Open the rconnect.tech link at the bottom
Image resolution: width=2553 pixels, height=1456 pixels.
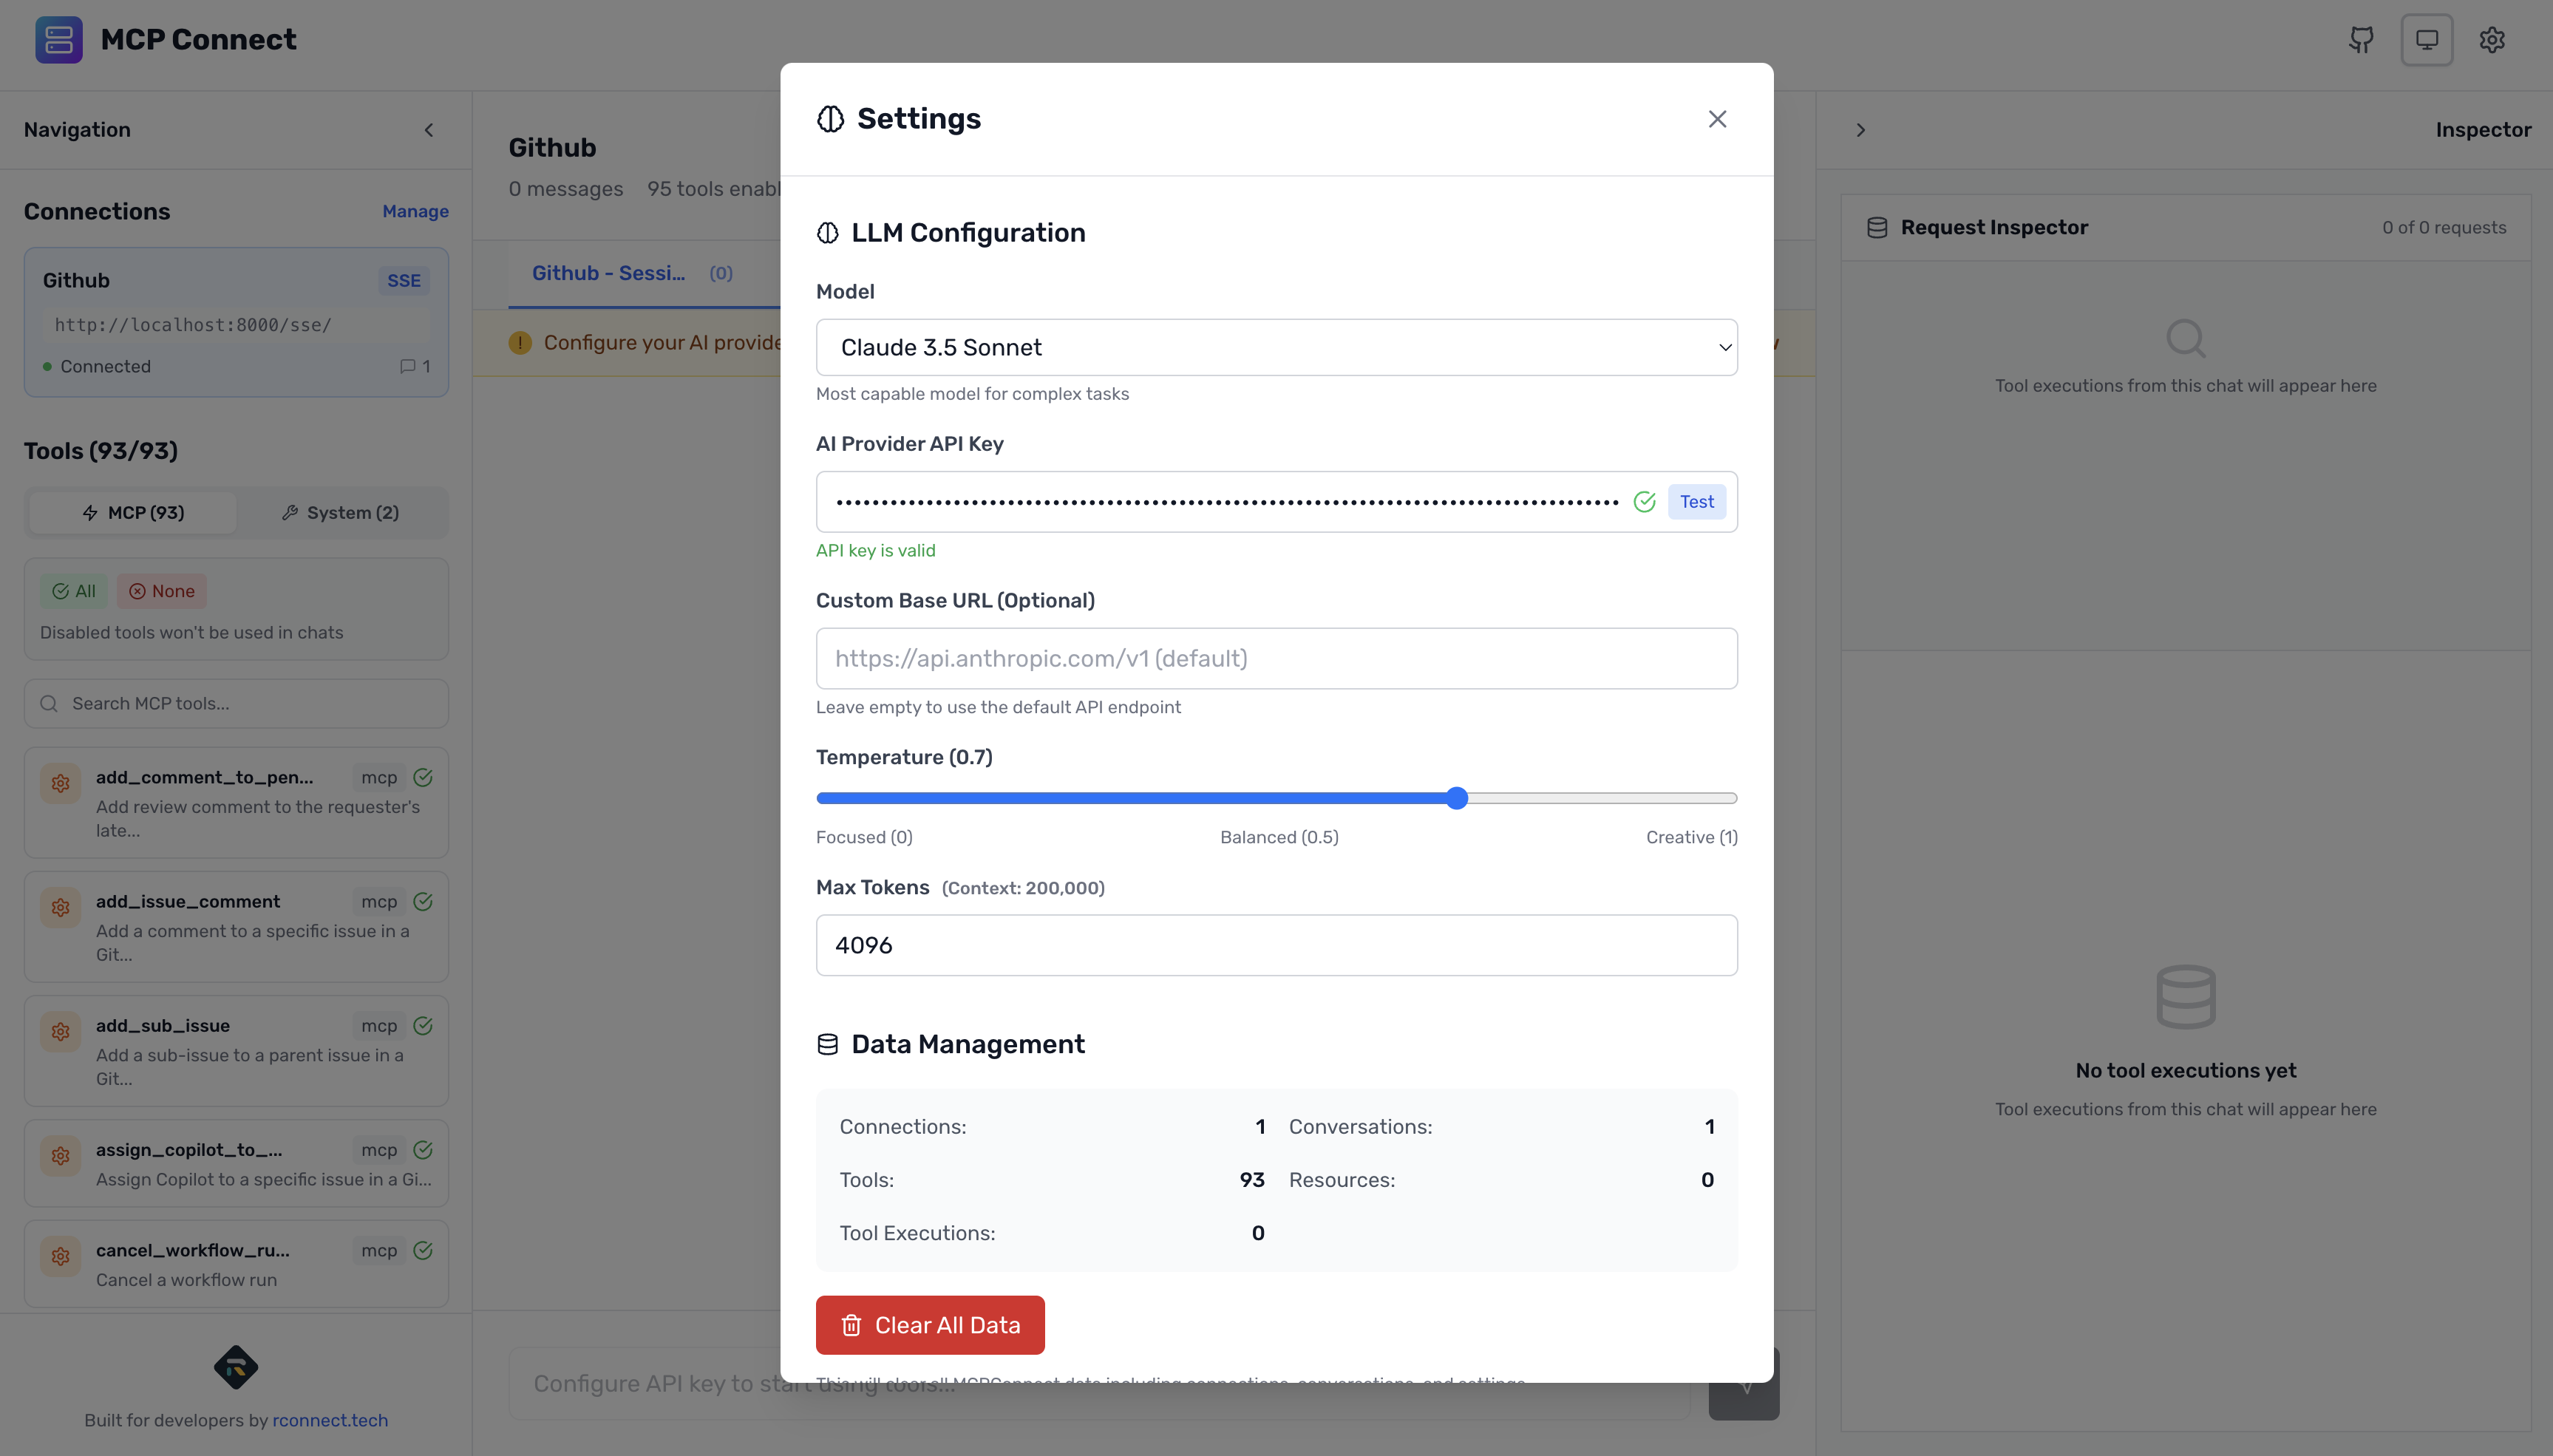329,1420
